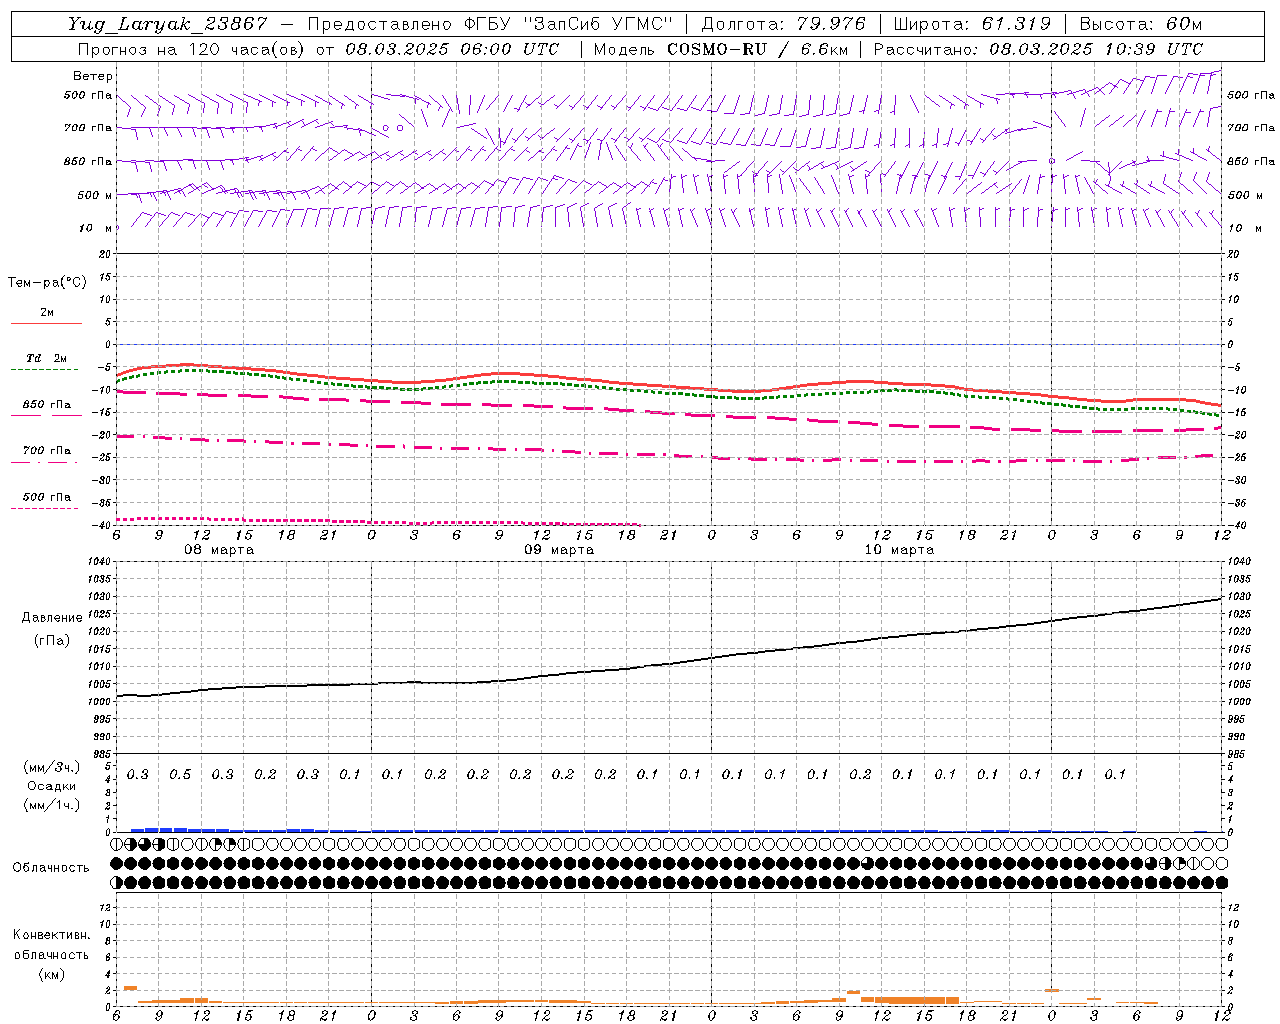The width and height of the screenshot is (1280, 1024).
Task: Click the Осадки panel label
Action: click(x=52, y=786)
